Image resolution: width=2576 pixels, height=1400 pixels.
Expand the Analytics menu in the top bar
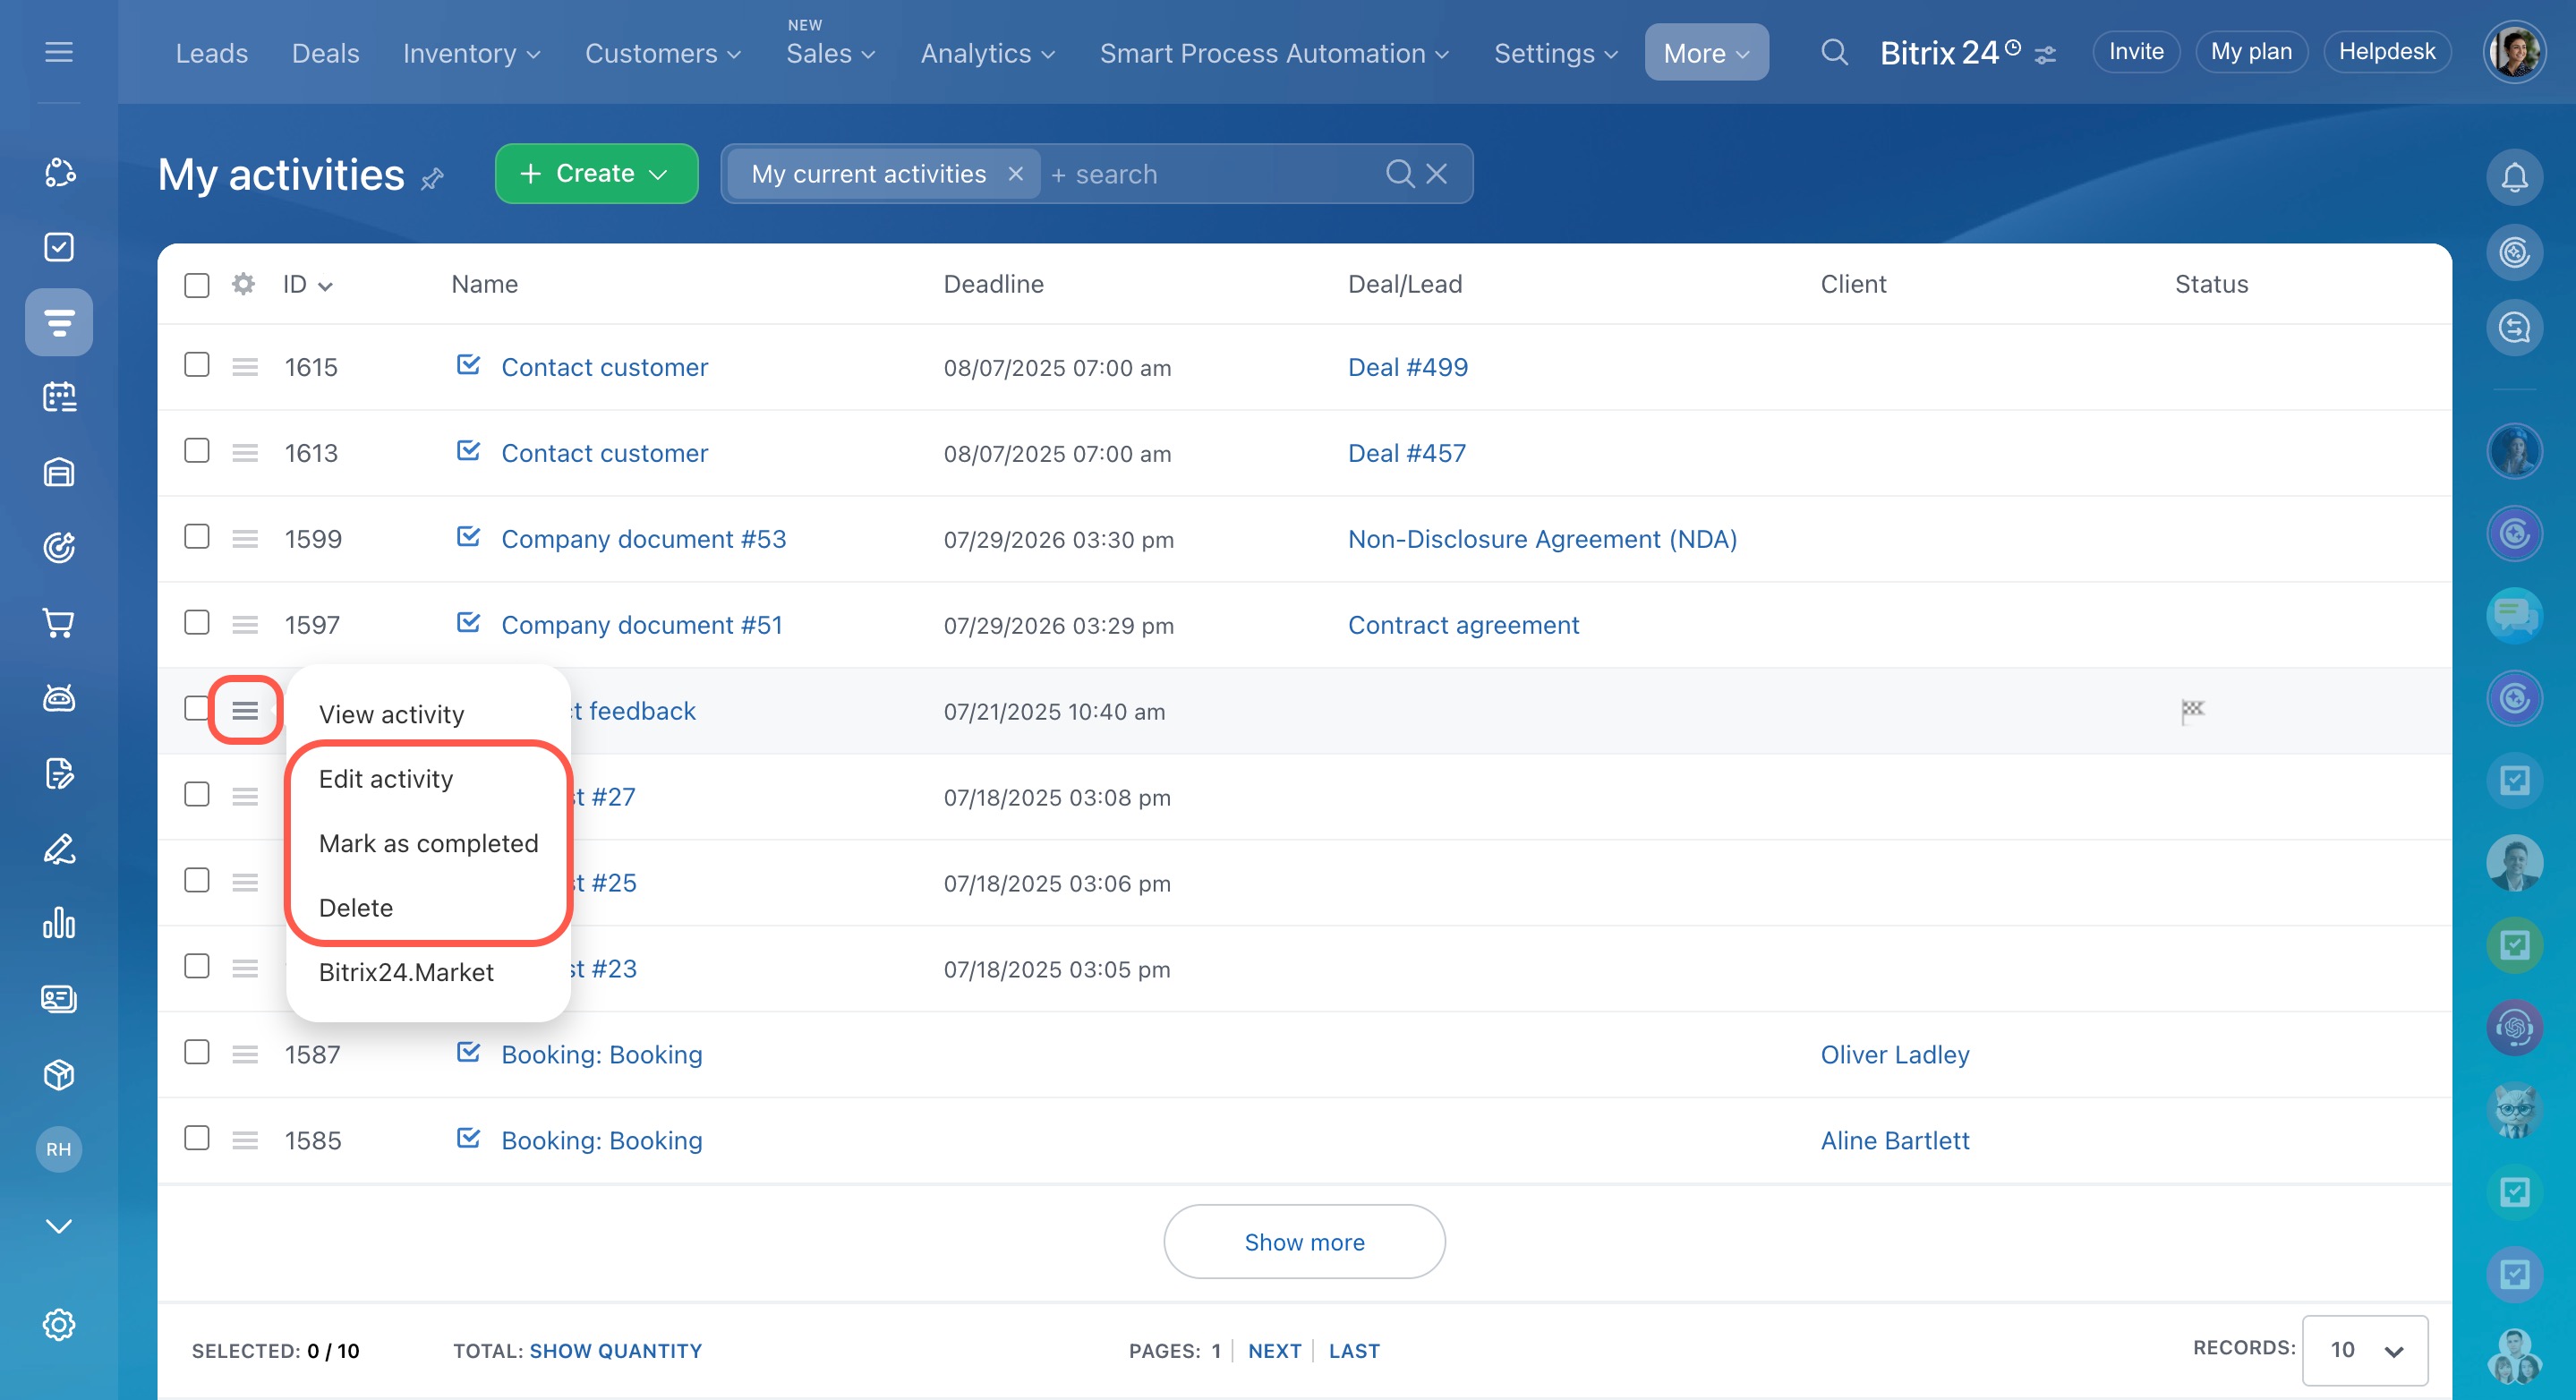(x=987, y=53)
